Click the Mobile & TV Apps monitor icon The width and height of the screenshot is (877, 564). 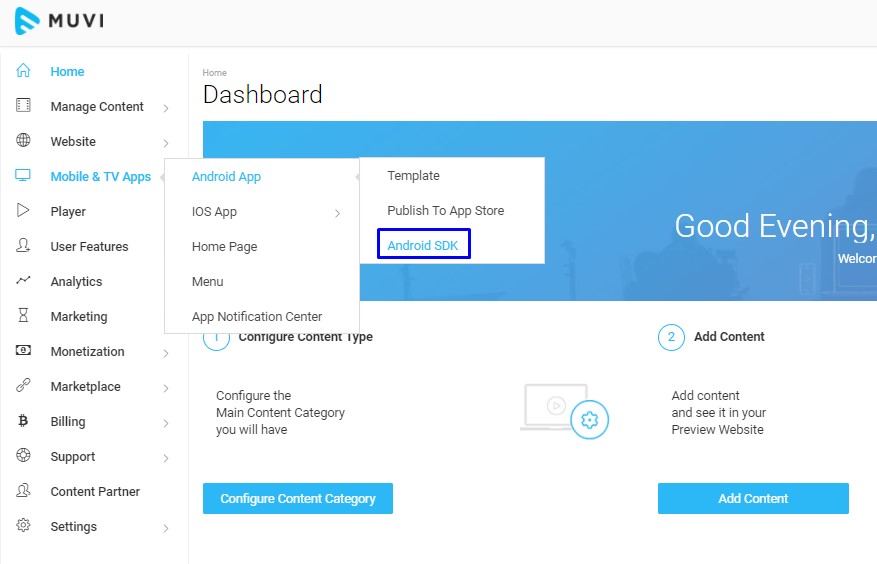click(x=23, y=175)
